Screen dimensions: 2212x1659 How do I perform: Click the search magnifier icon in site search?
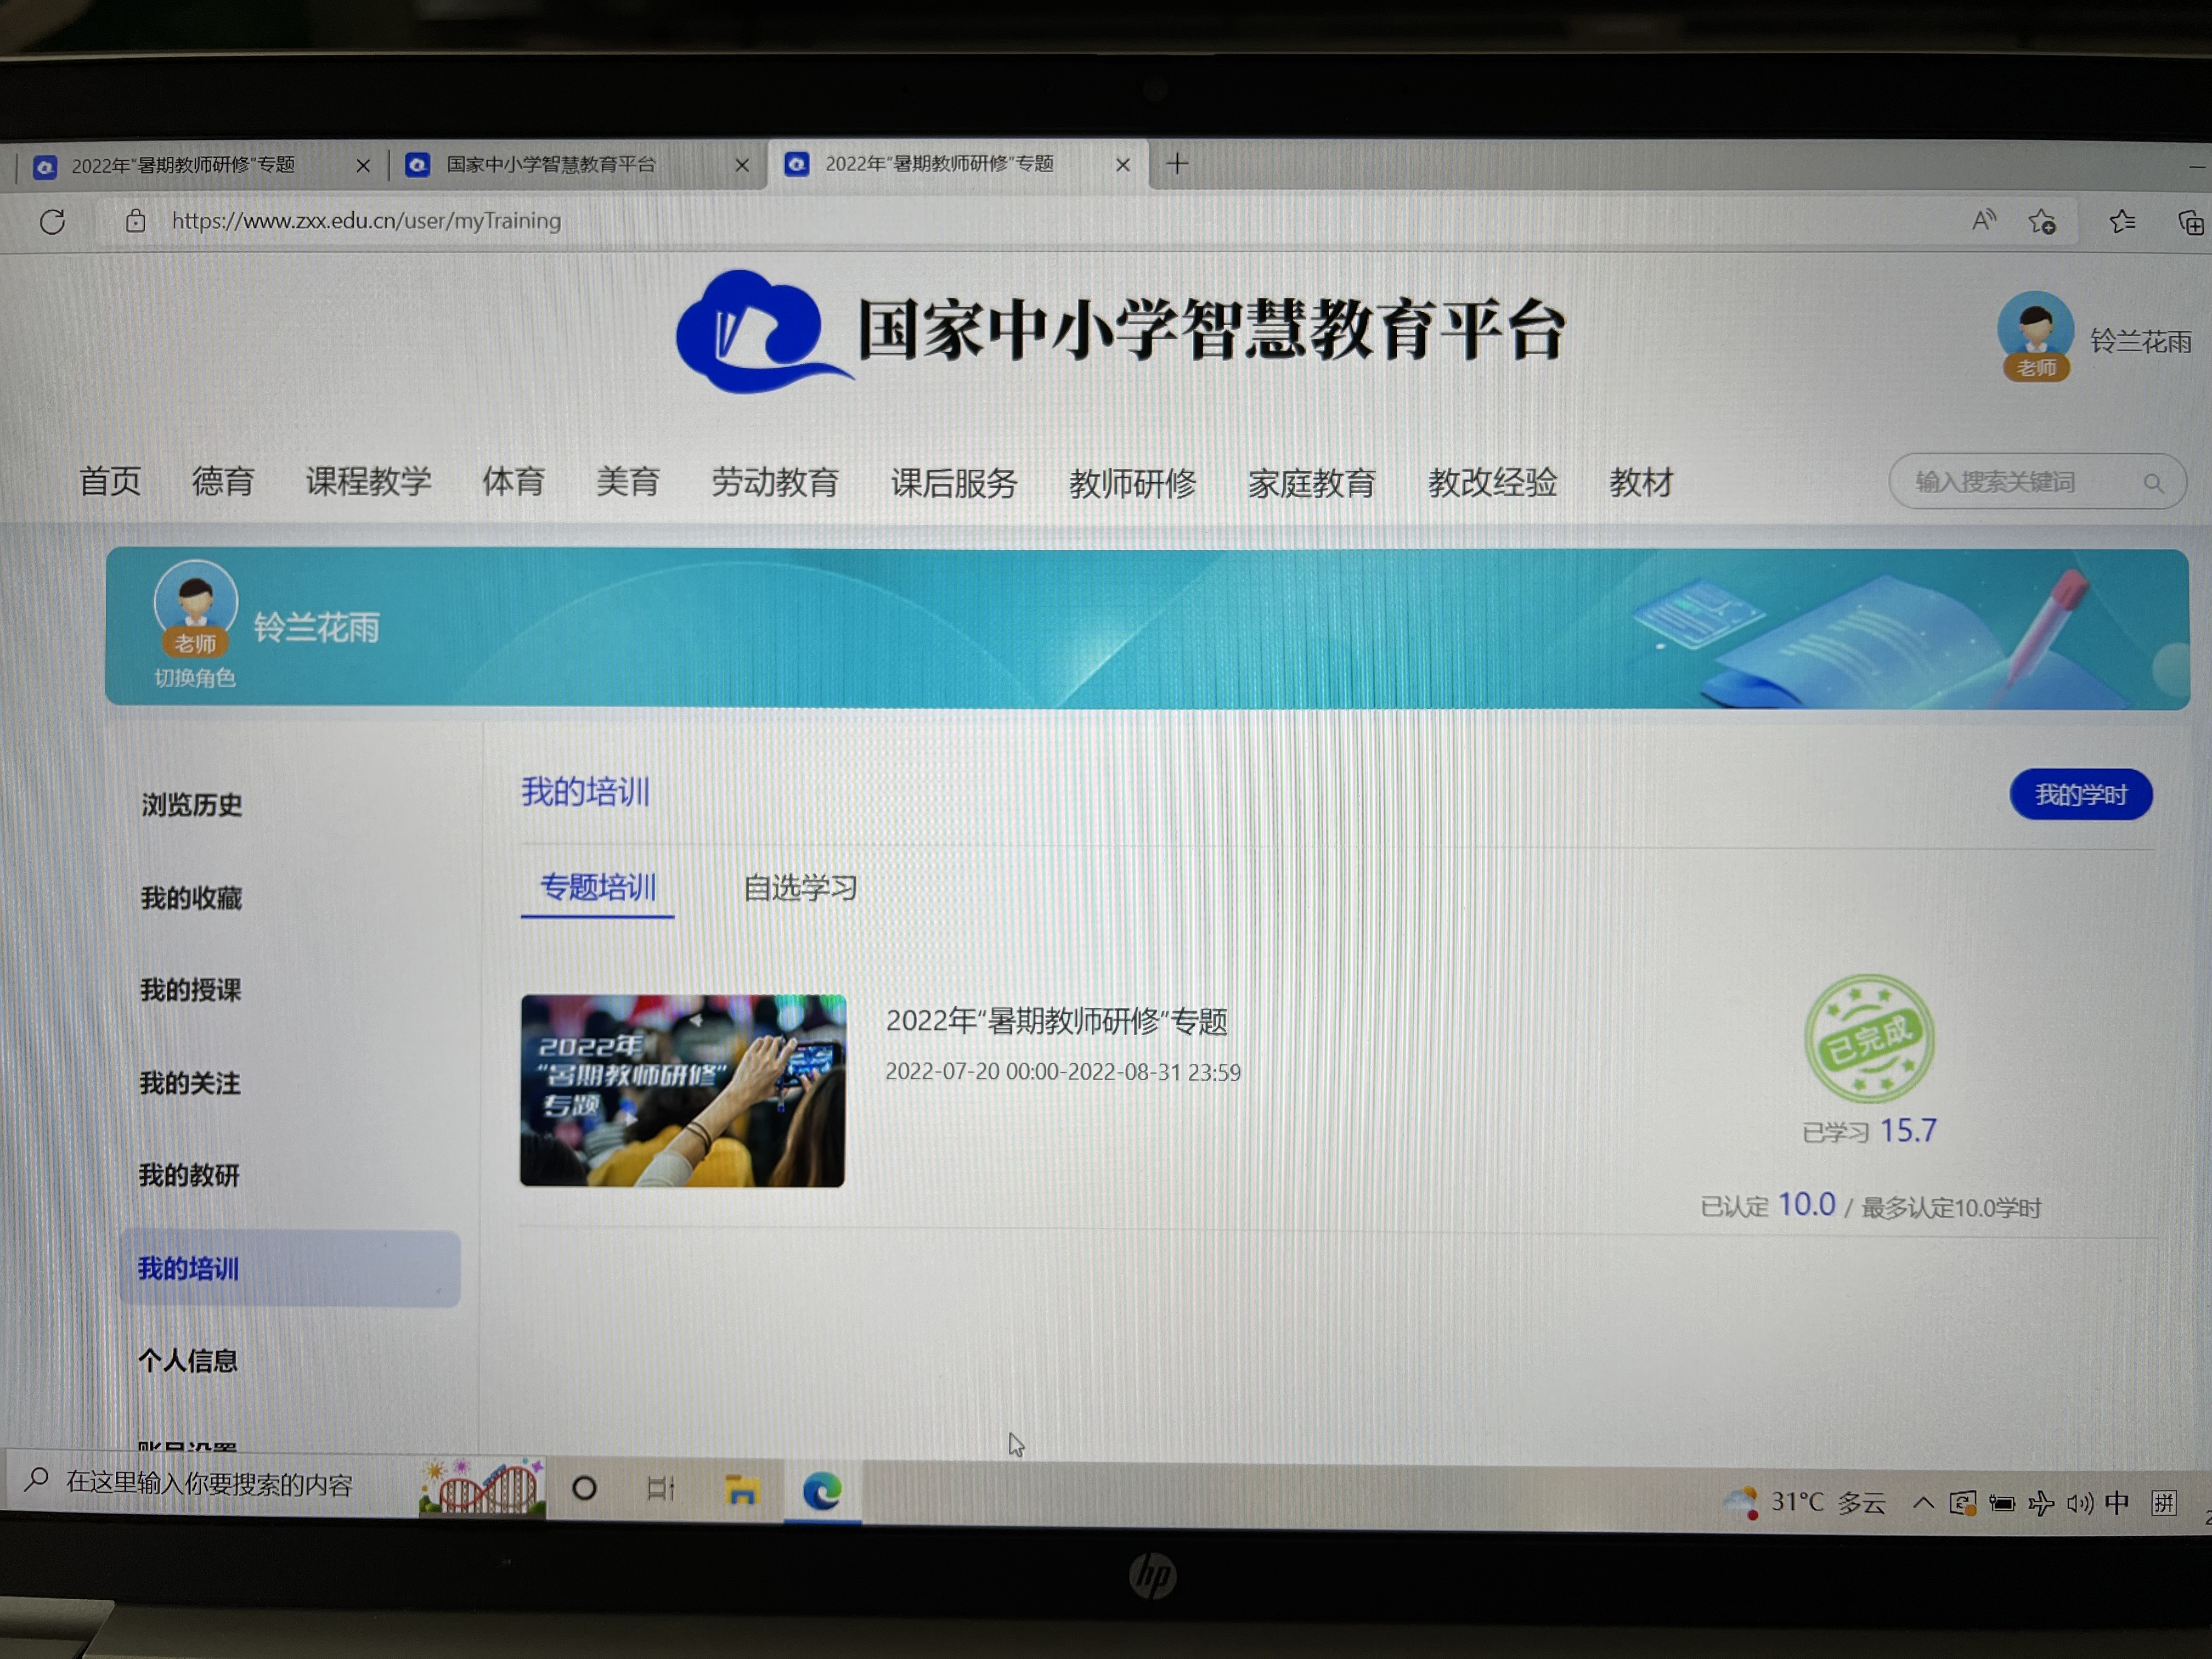coord(2153,484)
